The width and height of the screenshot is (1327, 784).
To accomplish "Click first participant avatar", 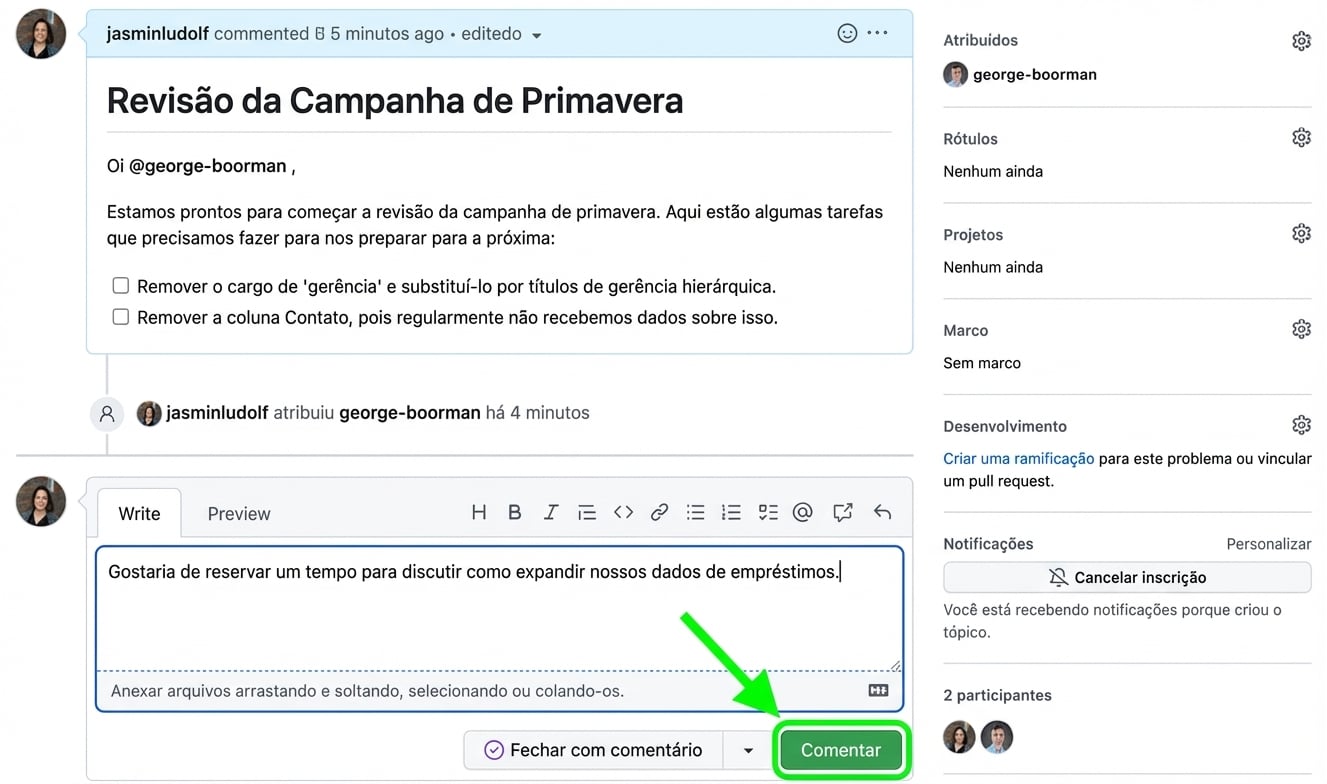I will [x=960, y=737].
